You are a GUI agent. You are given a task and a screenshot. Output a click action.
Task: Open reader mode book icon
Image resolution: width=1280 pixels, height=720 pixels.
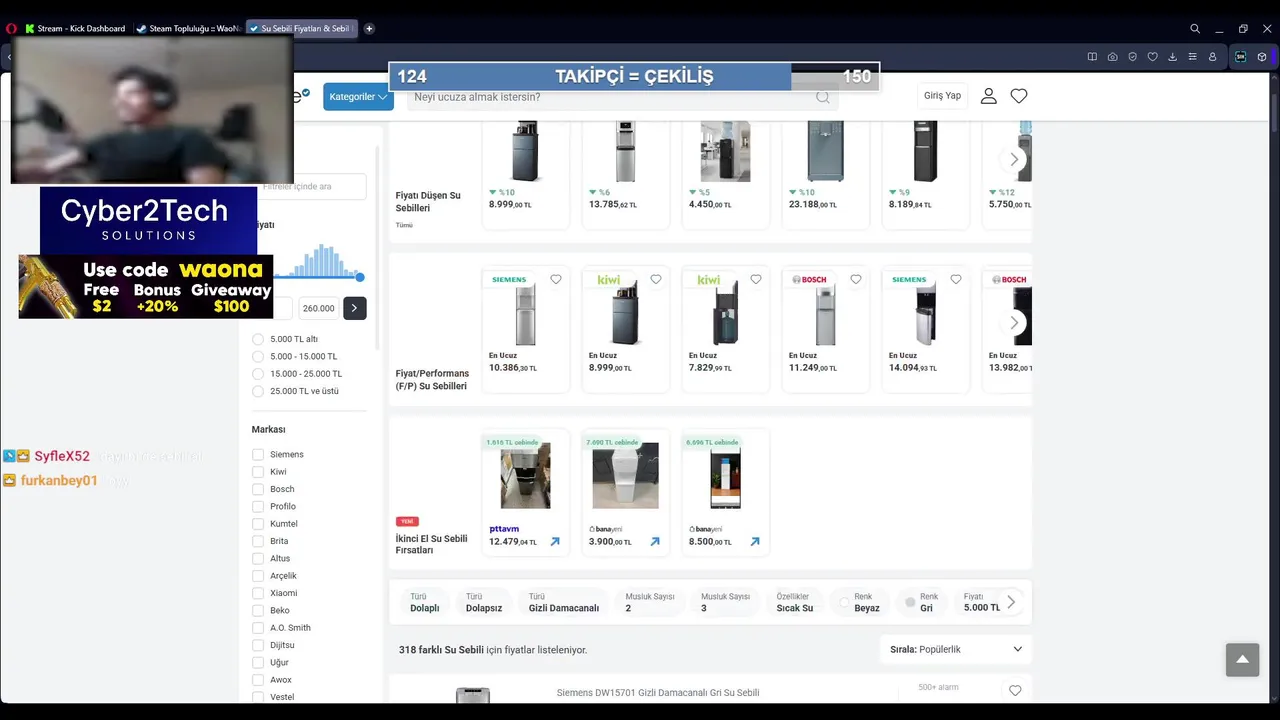pos(1092,57)
